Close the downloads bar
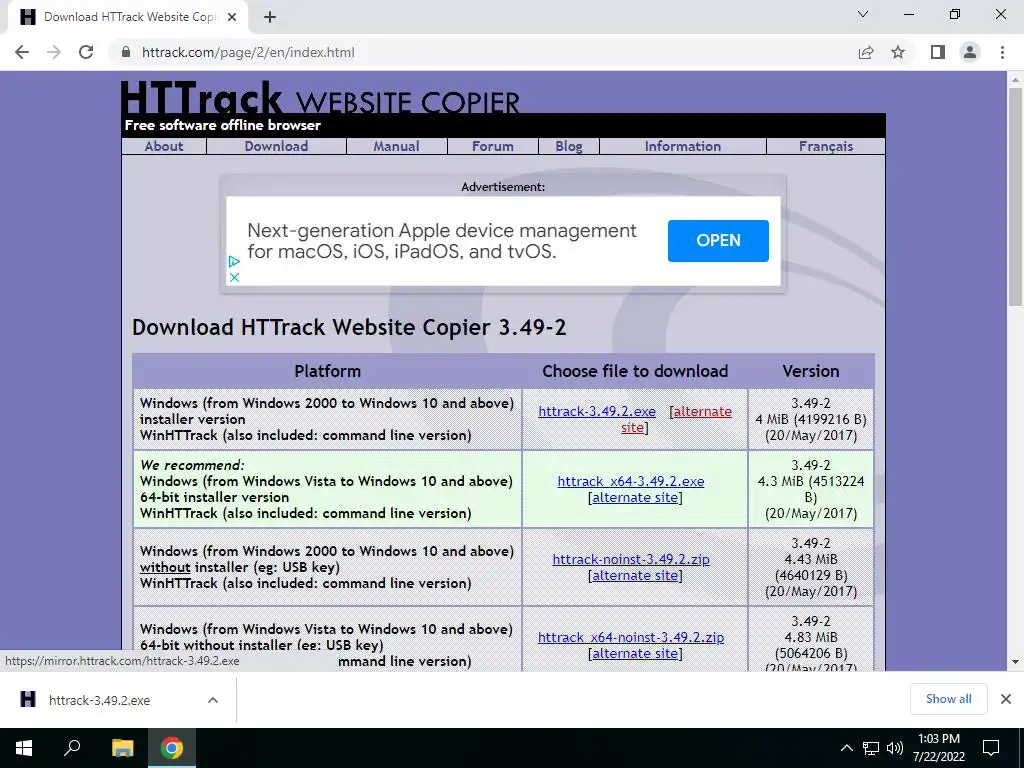 (x=1006, y=699)
